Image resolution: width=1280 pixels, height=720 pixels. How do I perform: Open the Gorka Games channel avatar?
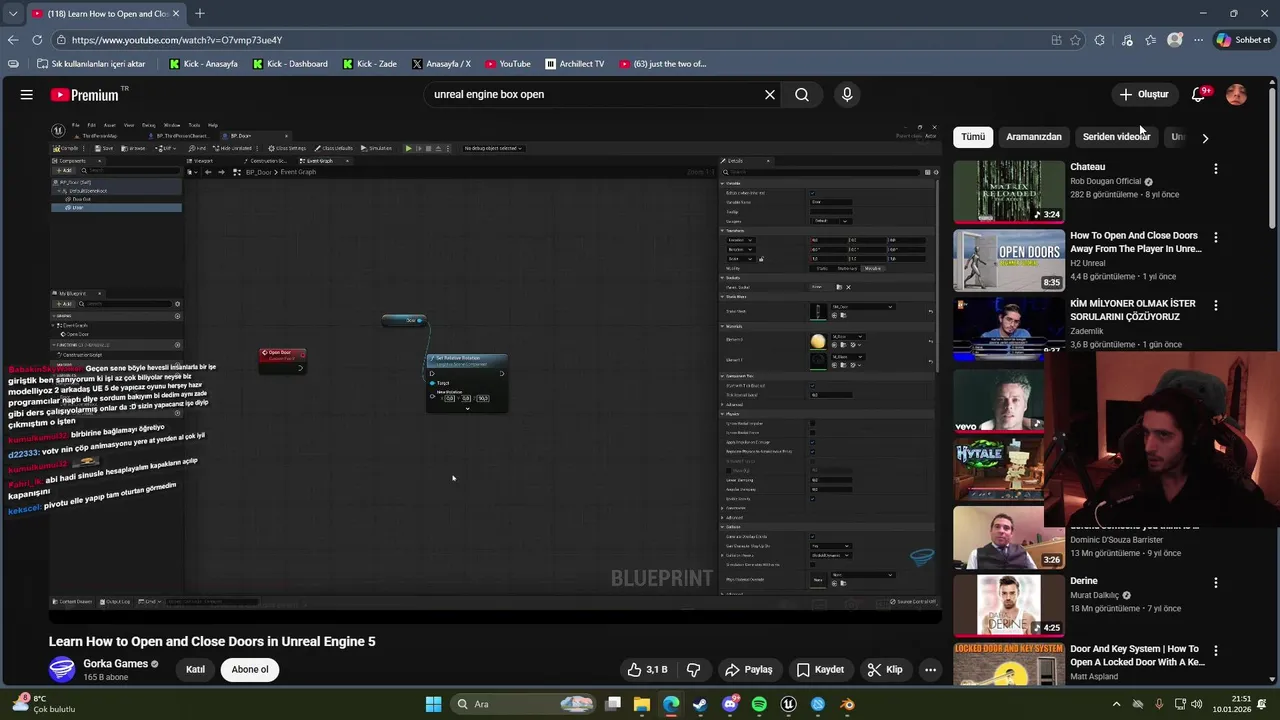pos(62,669)
